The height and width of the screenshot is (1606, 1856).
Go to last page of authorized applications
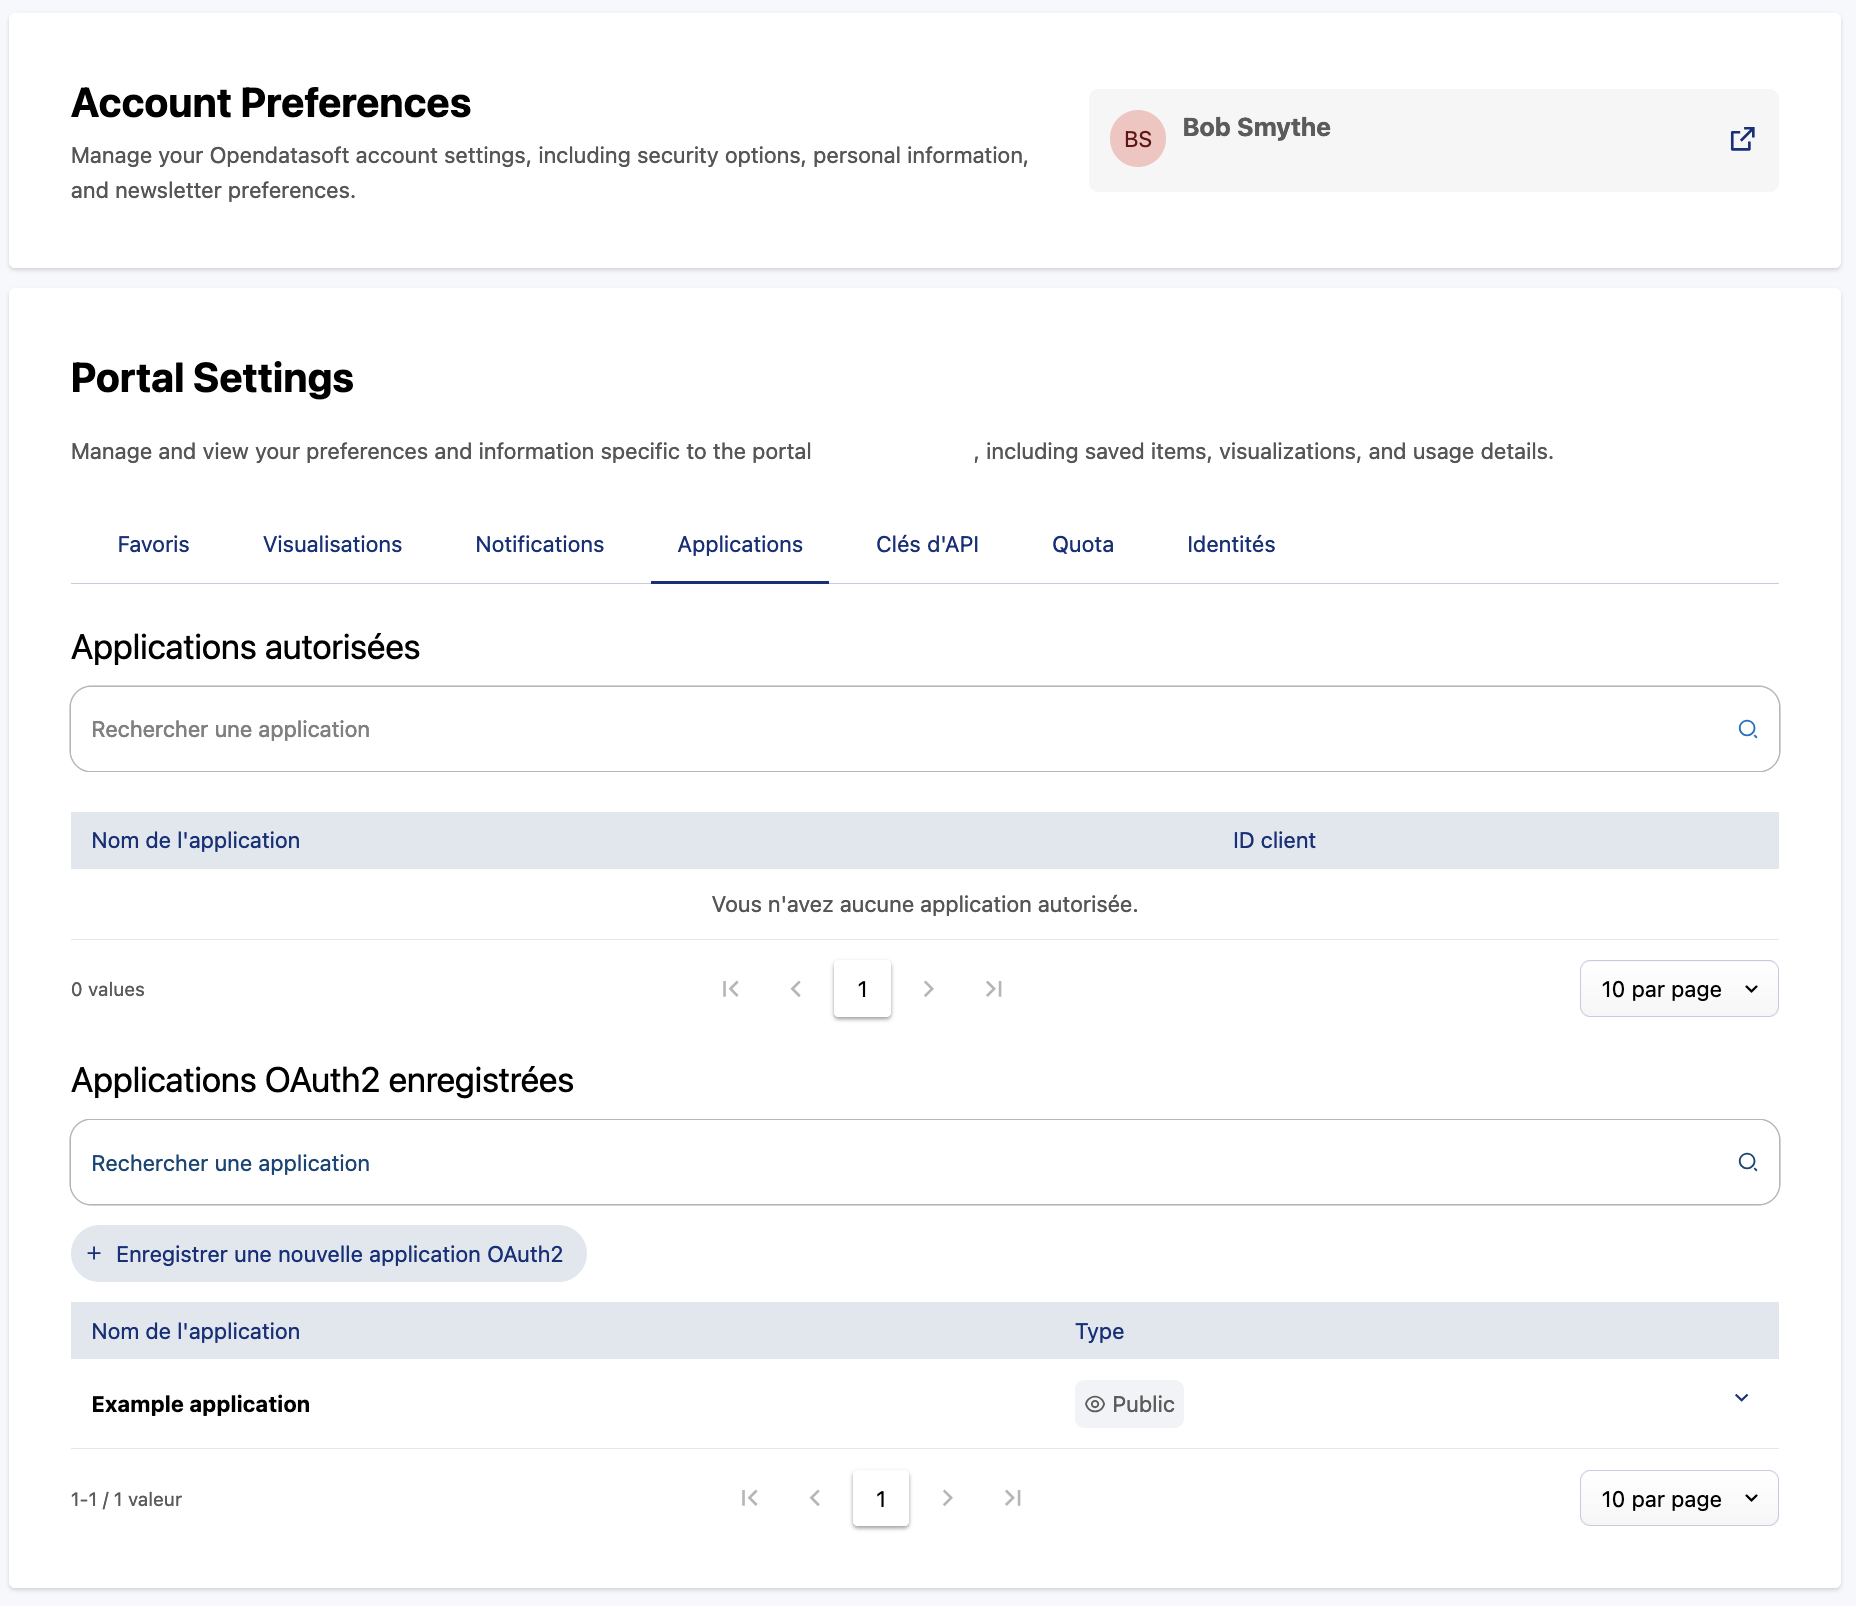993,989
